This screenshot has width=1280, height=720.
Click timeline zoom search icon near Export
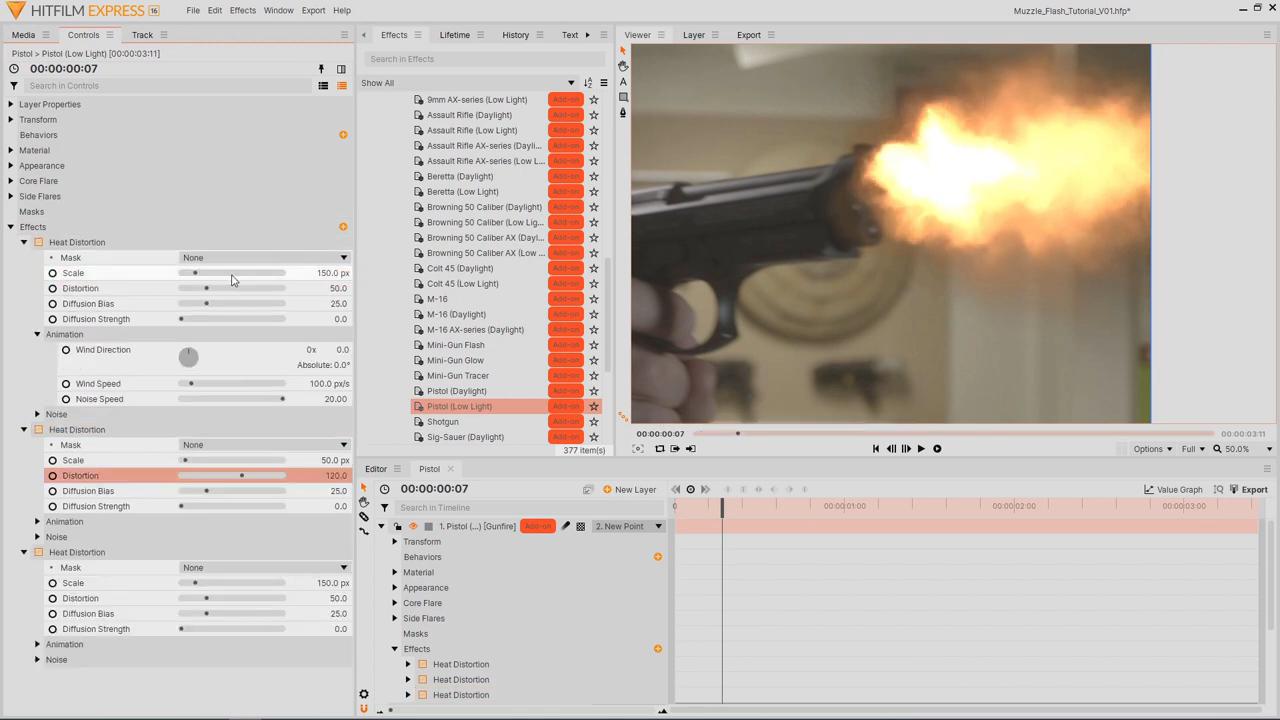(x=1218, y=490)
